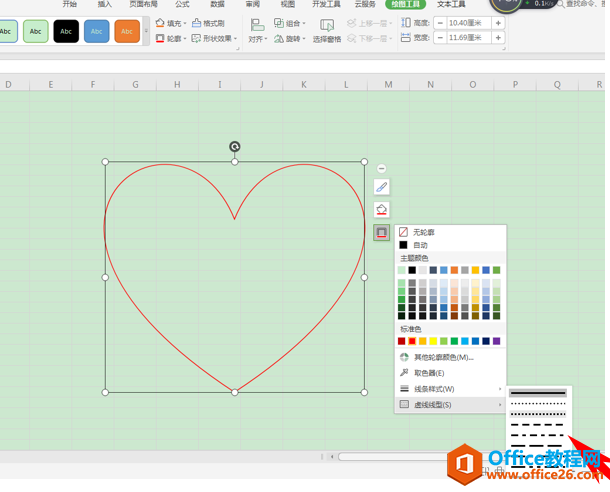This screenshot has height=492, width=610.
Task: Click the floating shape outline icon
Action: (x=381, y=232)
